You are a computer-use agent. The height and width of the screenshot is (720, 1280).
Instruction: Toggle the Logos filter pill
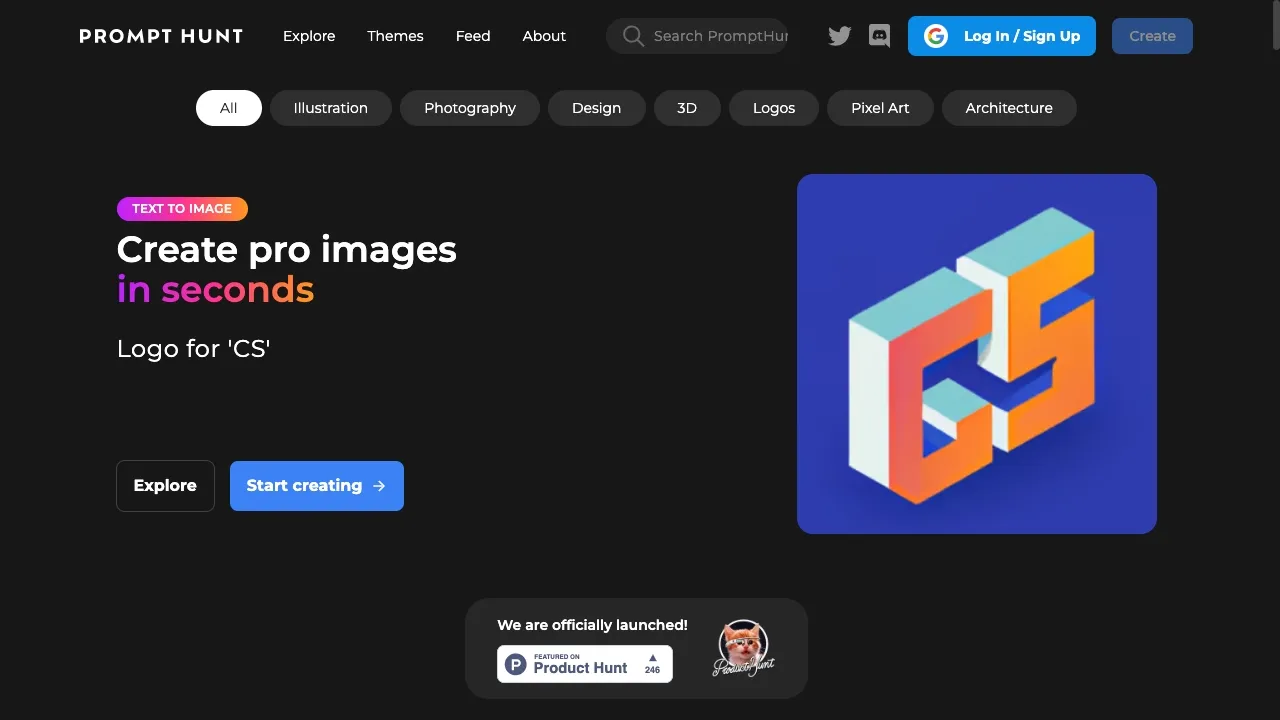(x=773, y=107)
